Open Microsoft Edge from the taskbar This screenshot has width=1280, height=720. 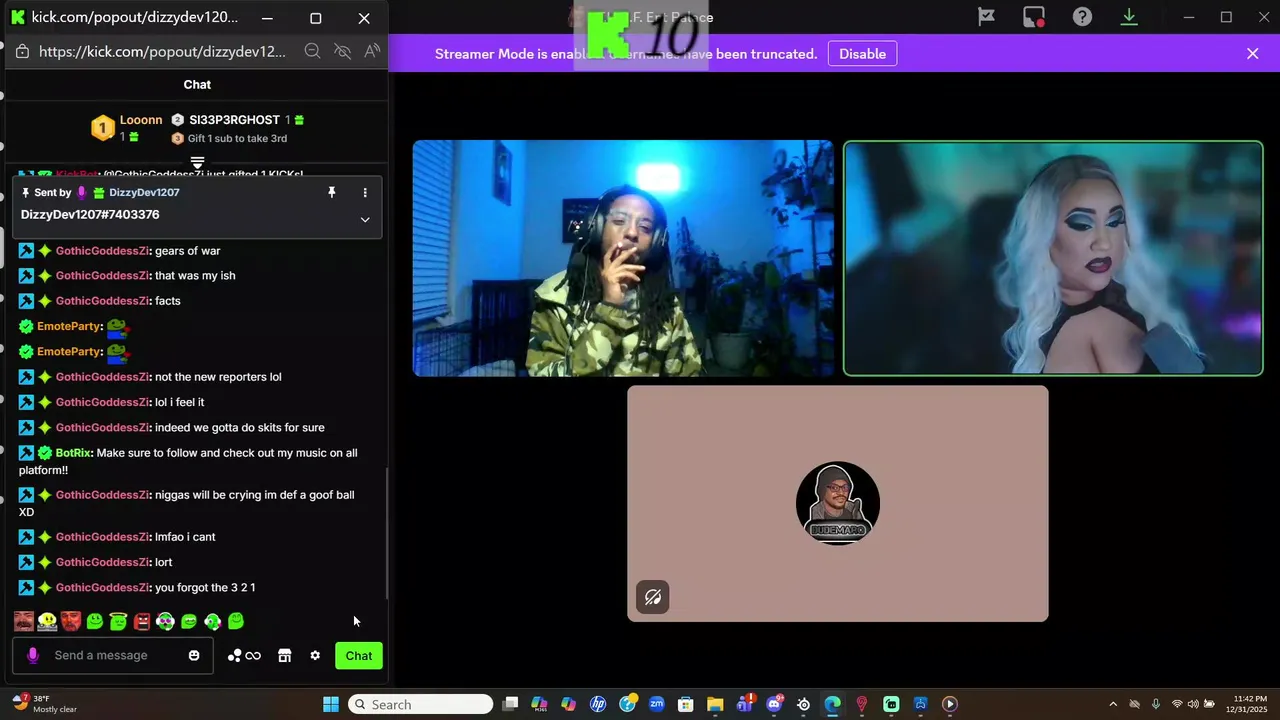click(x=832, y=704)
